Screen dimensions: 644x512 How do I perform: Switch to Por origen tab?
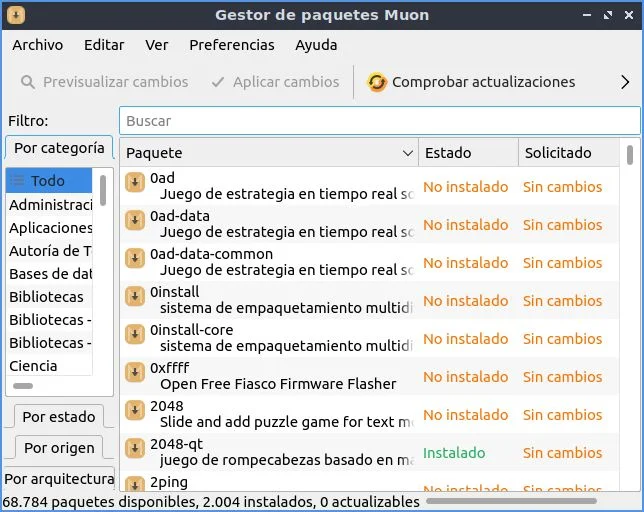pos(59,448)
